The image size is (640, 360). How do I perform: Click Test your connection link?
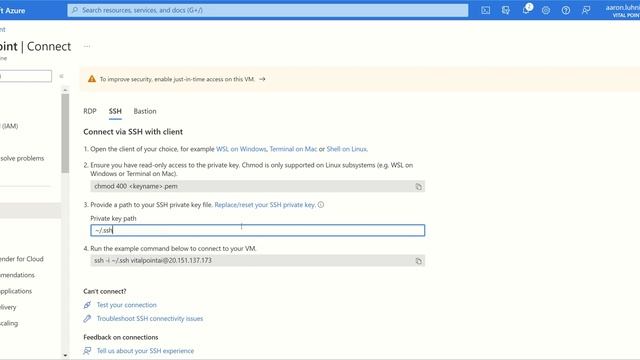[x=127, y=305]
